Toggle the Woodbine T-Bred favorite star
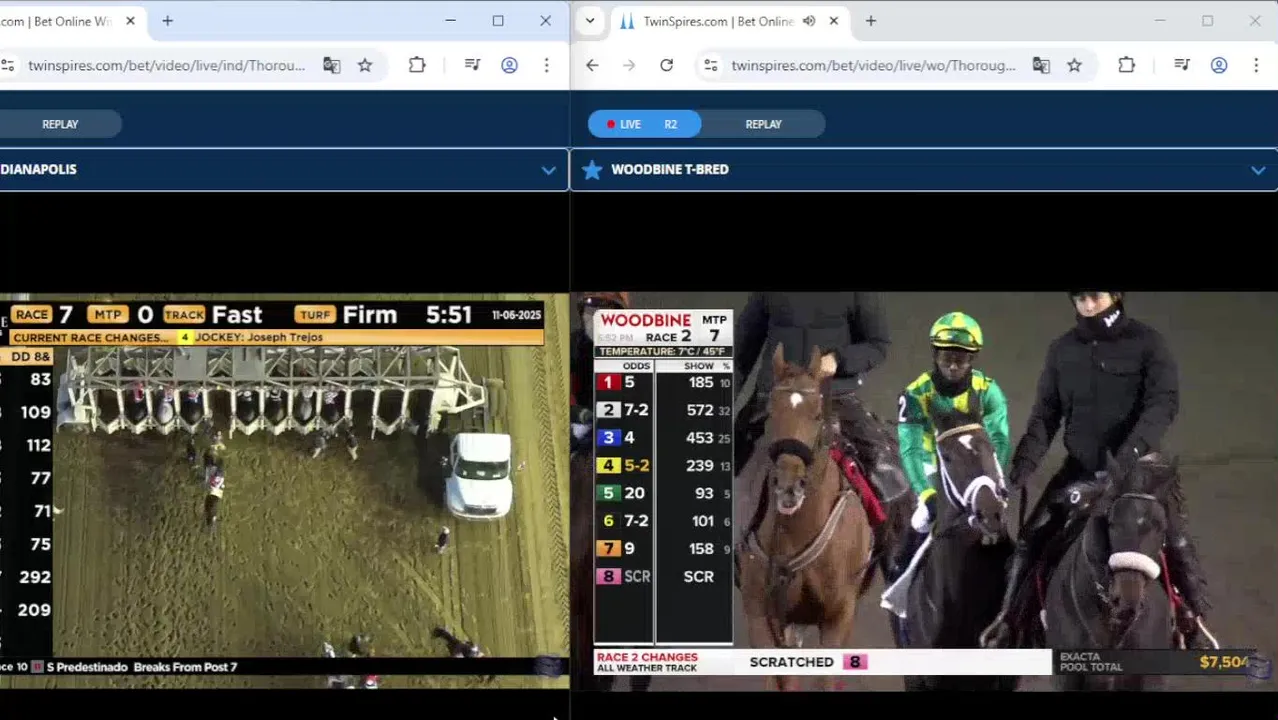Viewport: 1278px width, 720px height. pos(592,170)
